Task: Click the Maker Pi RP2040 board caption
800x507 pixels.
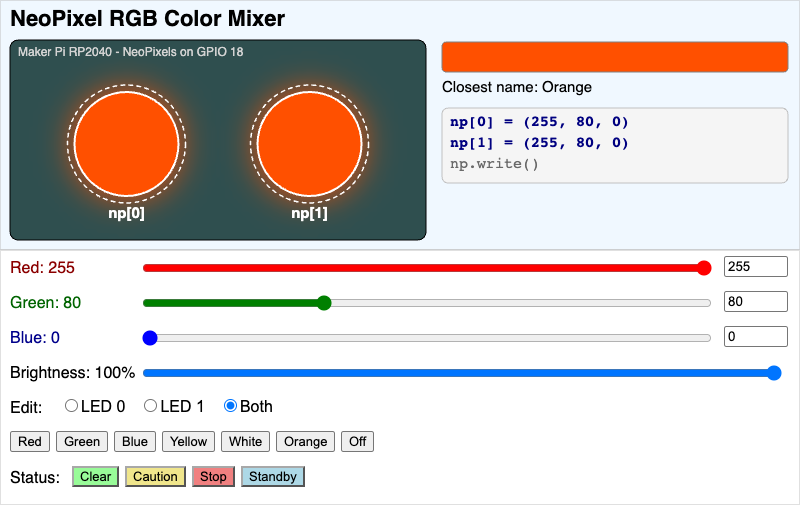Action: [x=131, y=52]
